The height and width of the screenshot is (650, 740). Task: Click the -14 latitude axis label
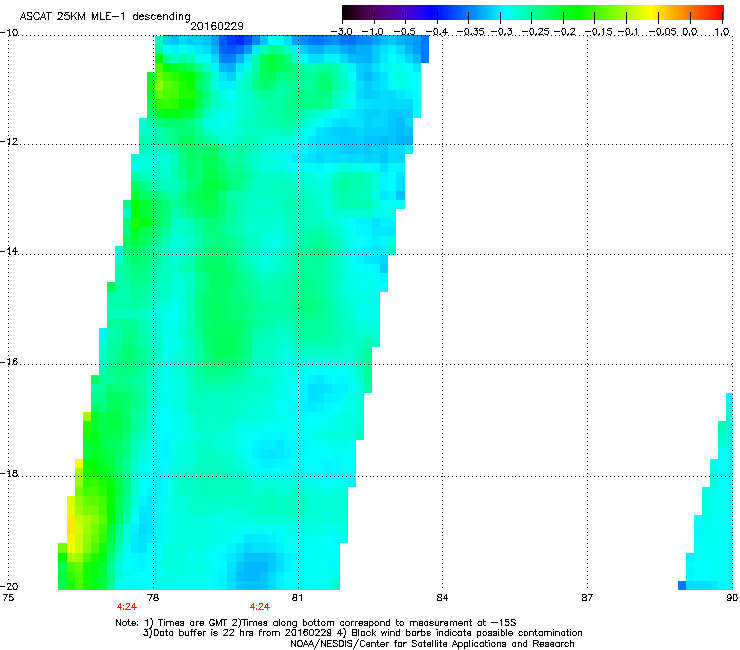9,251
